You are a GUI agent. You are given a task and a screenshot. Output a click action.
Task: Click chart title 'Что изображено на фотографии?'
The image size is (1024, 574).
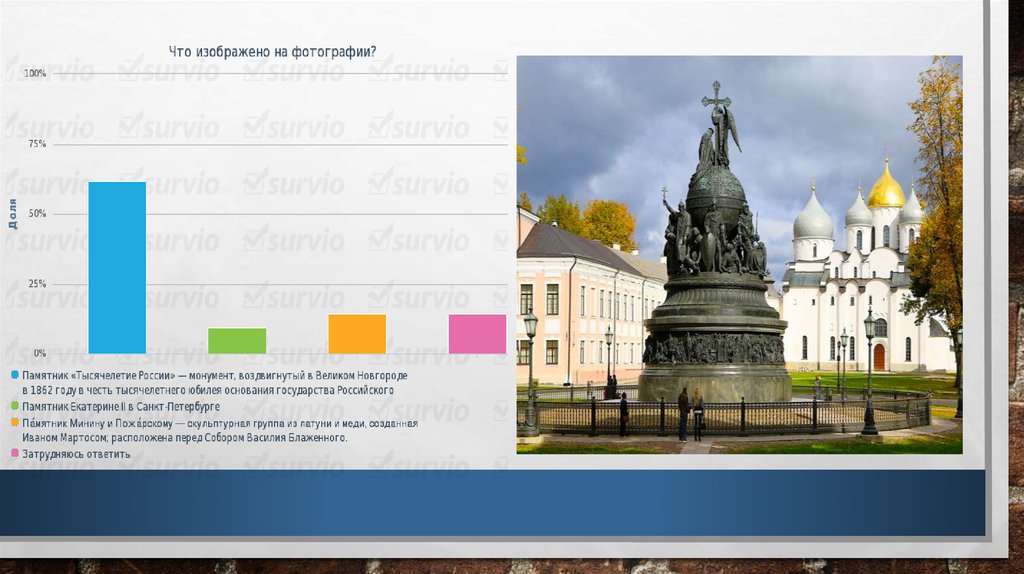273,52
